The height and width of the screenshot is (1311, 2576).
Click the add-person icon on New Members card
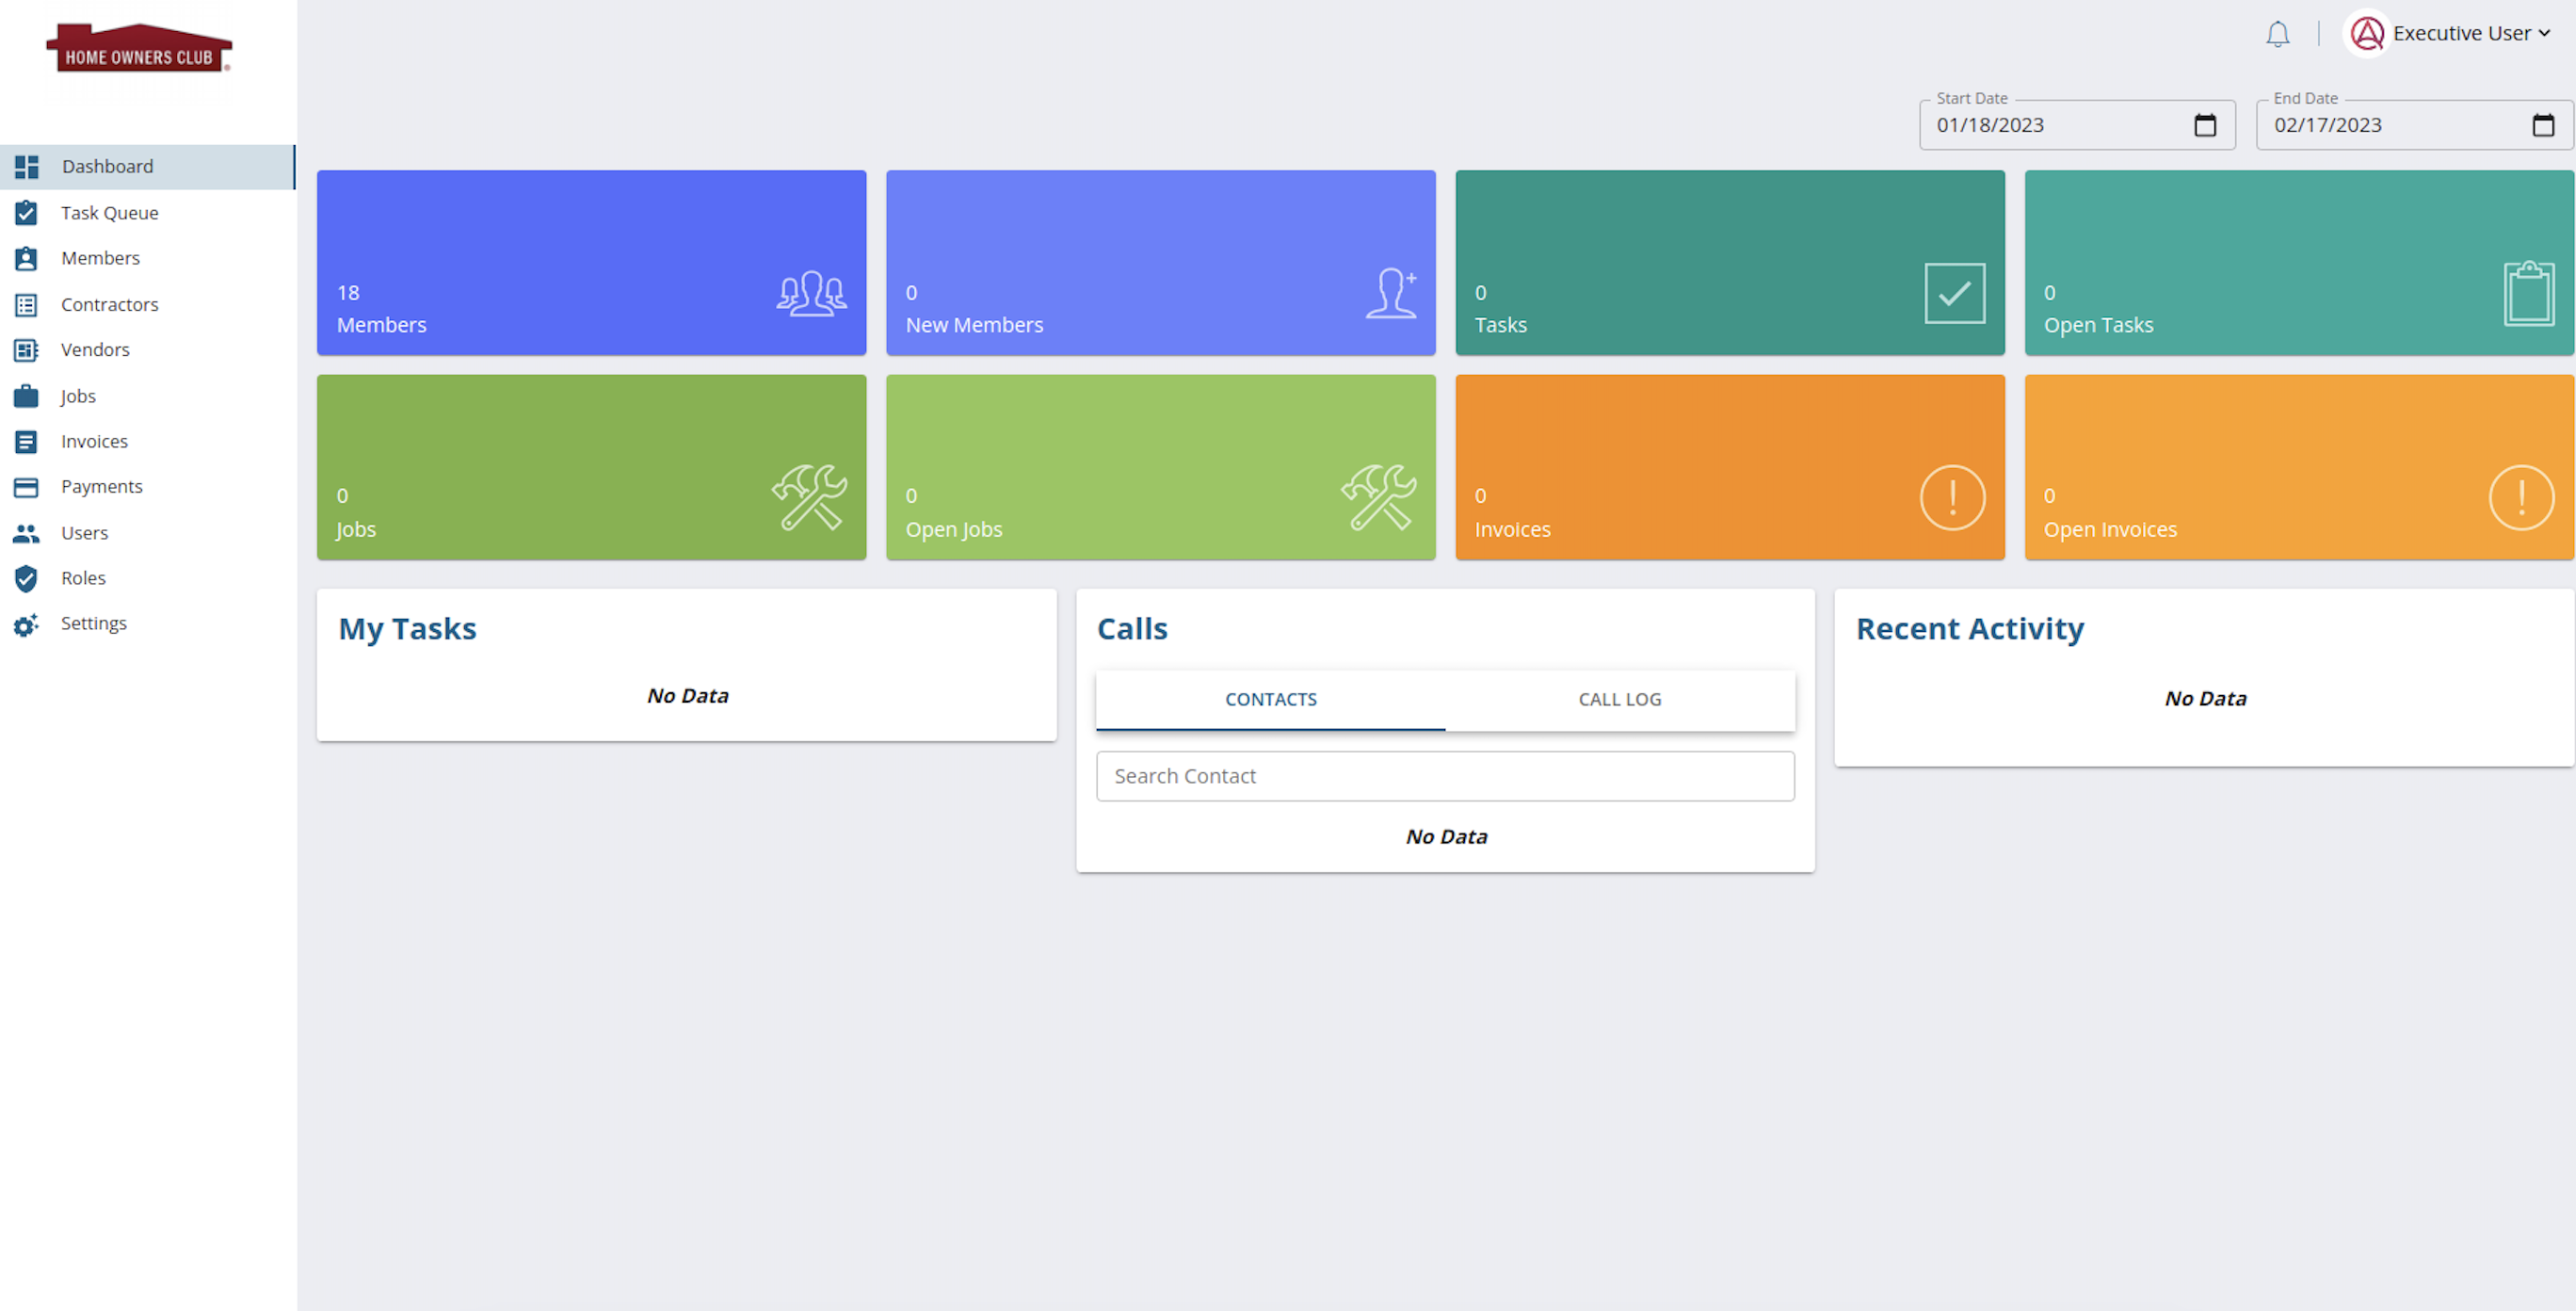(x=1391, y=294)
